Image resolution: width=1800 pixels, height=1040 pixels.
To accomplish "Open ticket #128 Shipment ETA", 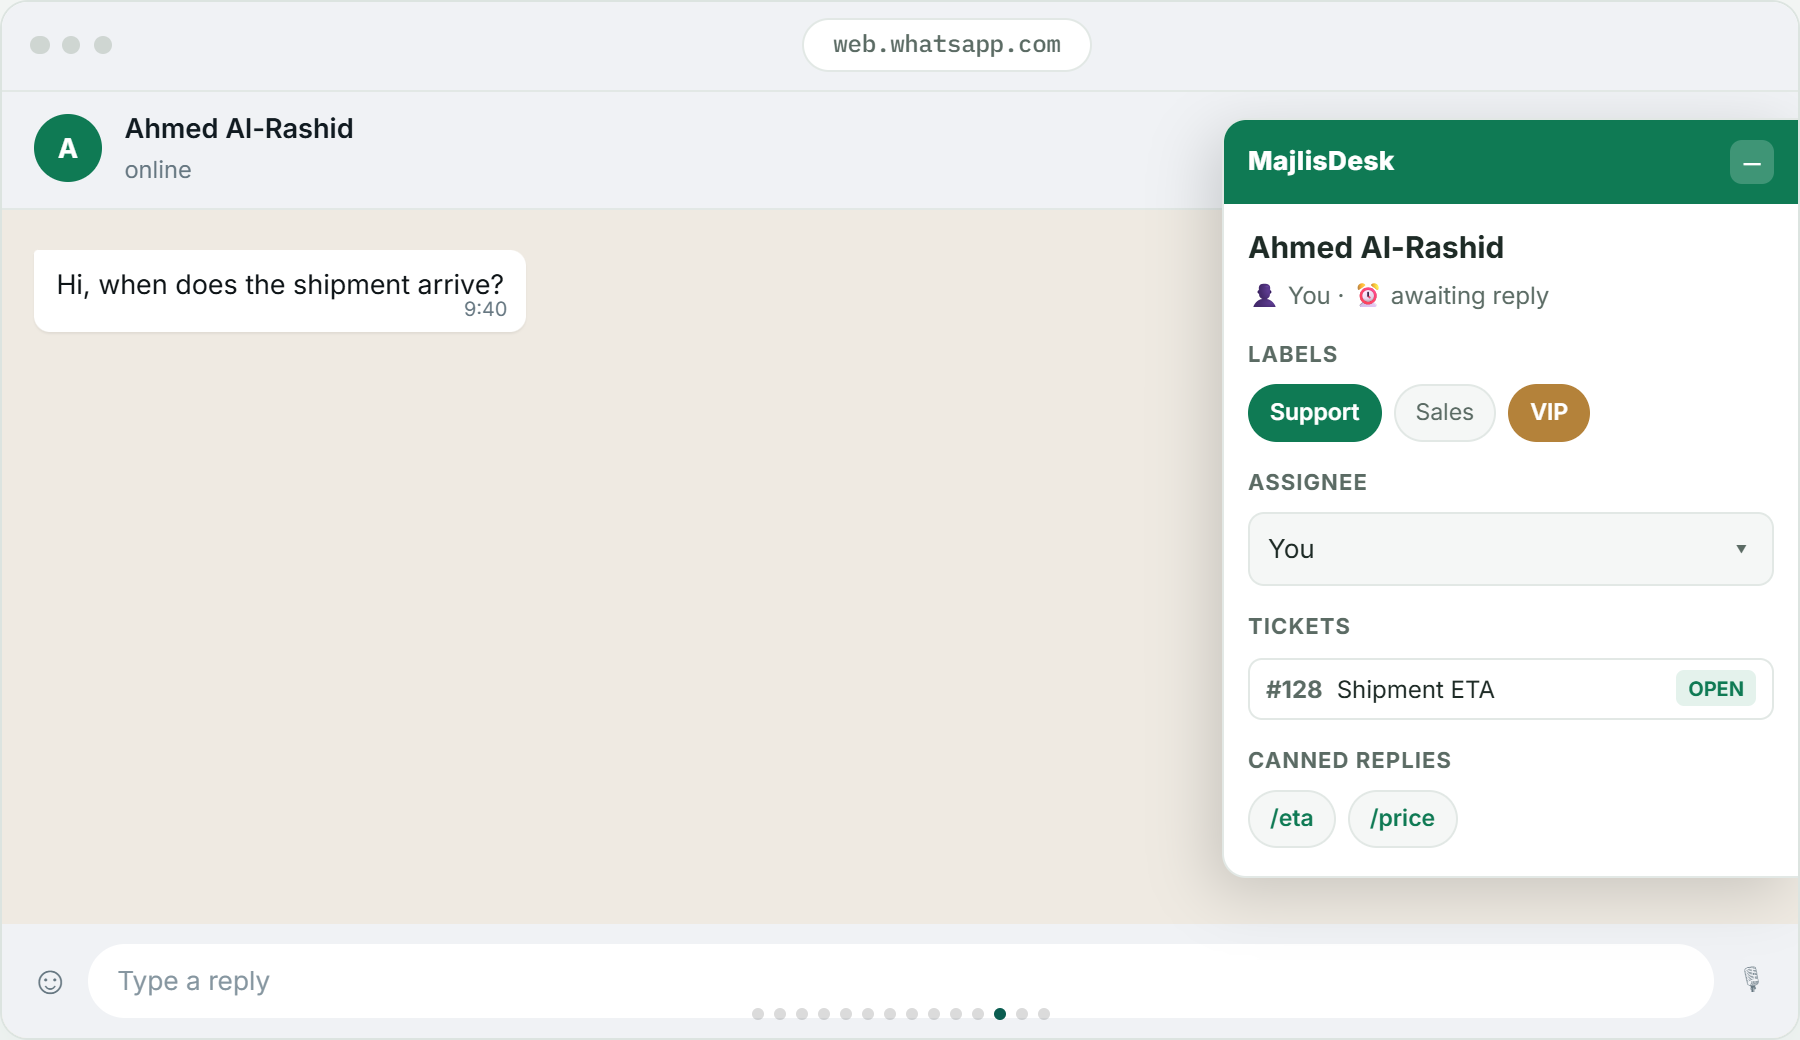I will point(1510,689).
